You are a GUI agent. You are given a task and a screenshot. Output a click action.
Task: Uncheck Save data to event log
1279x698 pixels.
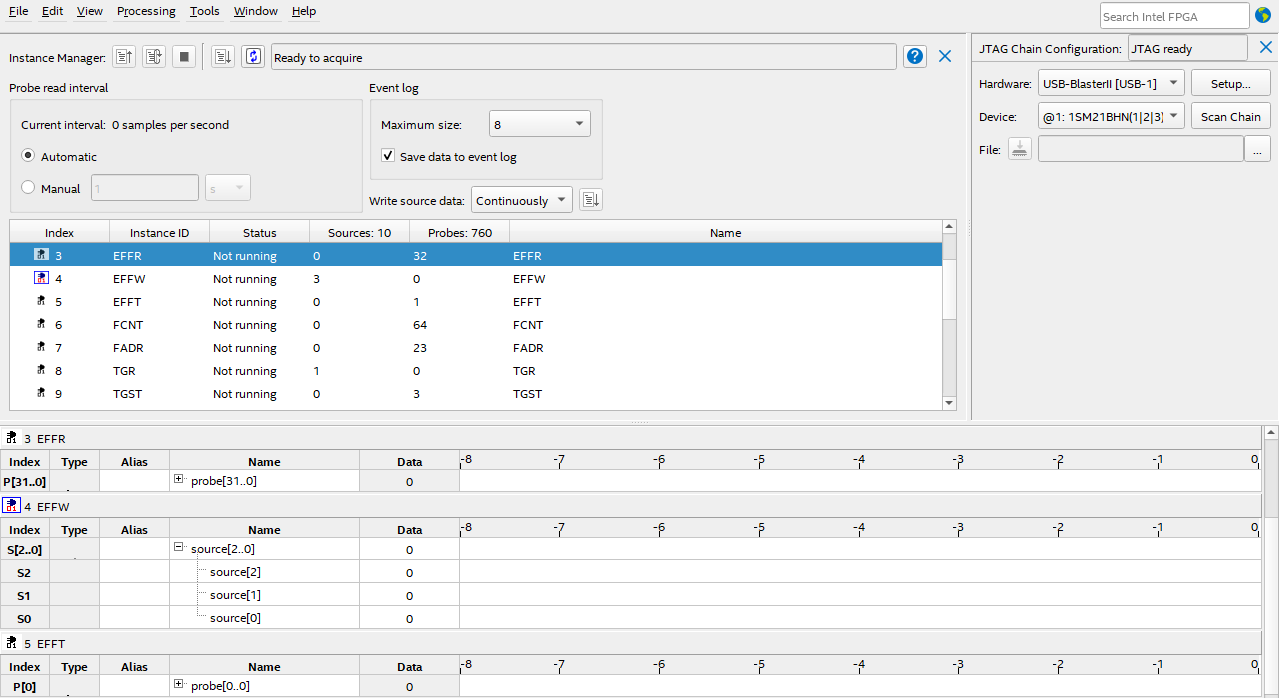[388, 156]
